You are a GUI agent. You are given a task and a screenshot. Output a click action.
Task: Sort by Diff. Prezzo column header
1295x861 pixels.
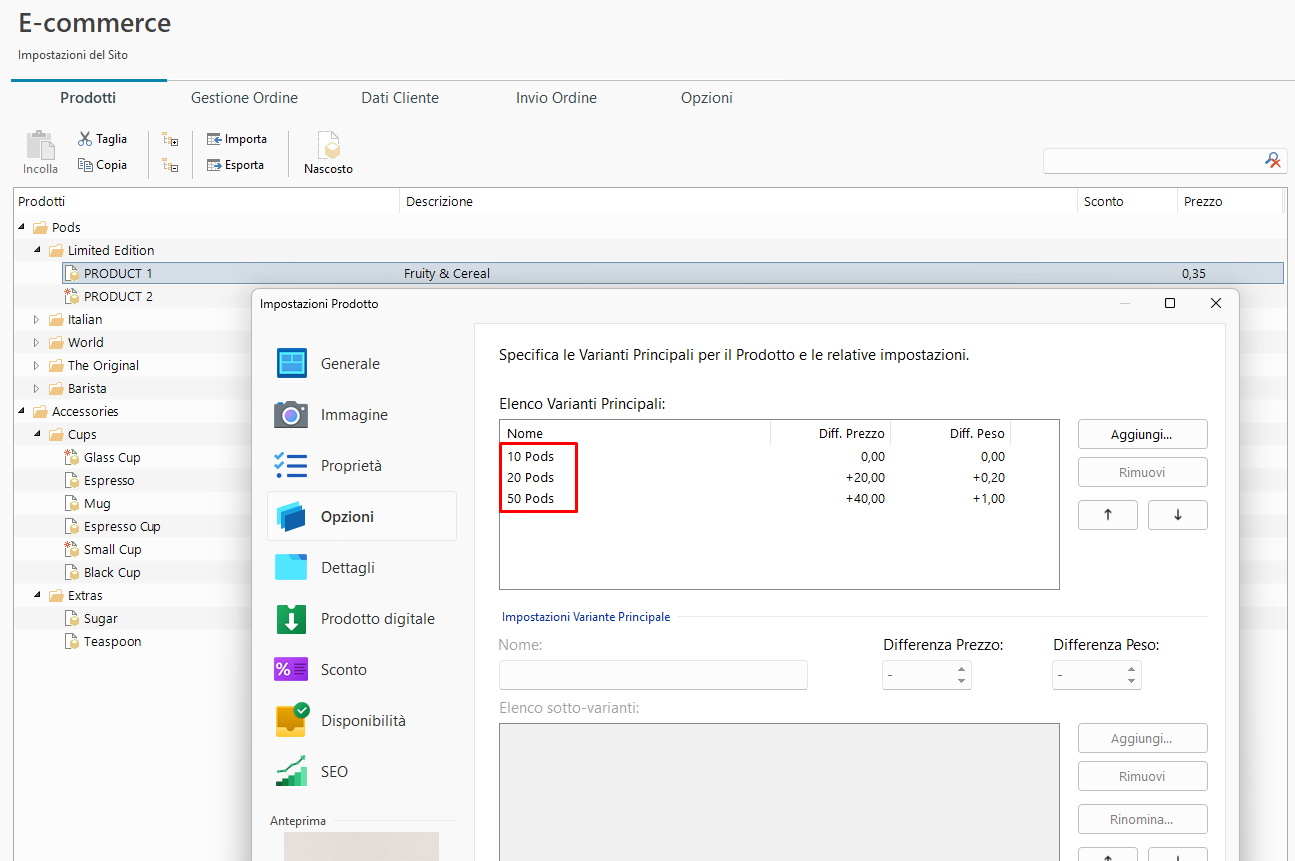[x=830, y=433]
